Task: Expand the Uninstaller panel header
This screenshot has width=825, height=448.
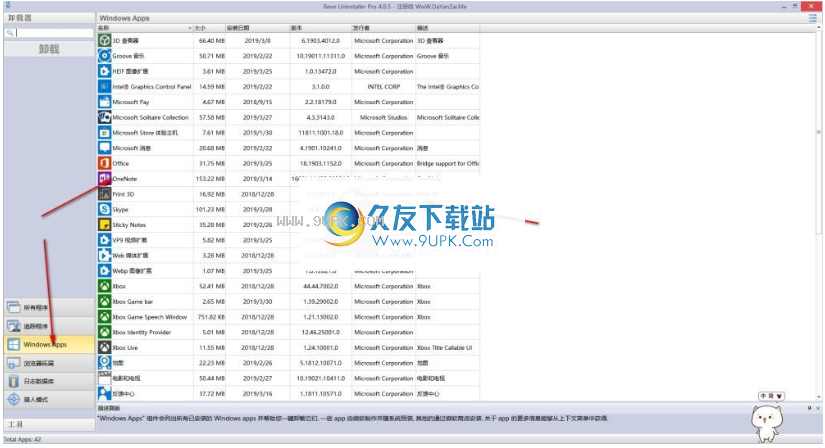Action: coord(49,18)
